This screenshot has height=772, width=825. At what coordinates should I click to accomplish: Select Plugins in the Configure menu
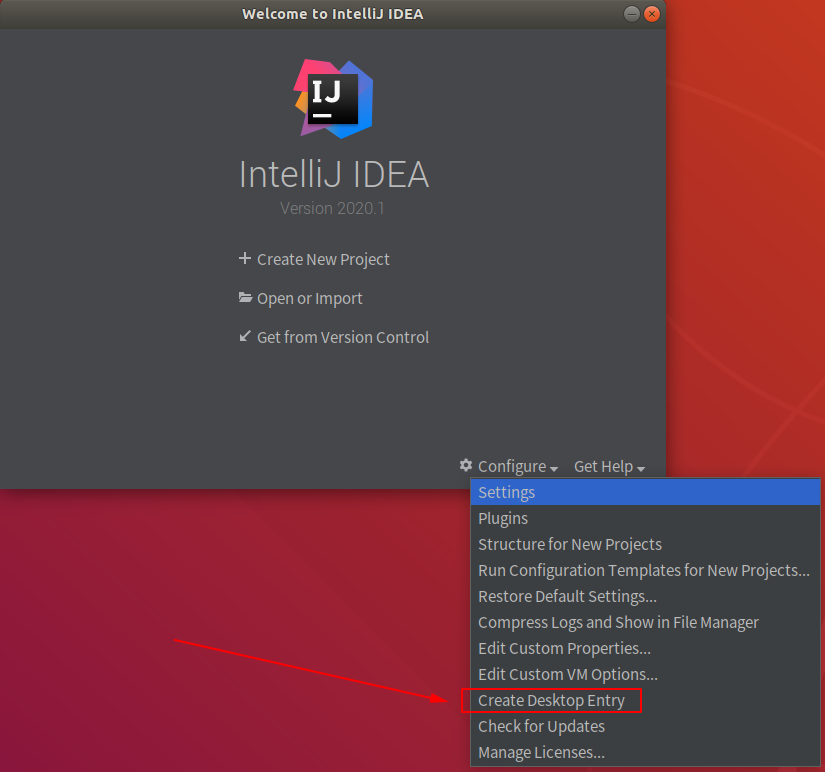coord(503,518)
